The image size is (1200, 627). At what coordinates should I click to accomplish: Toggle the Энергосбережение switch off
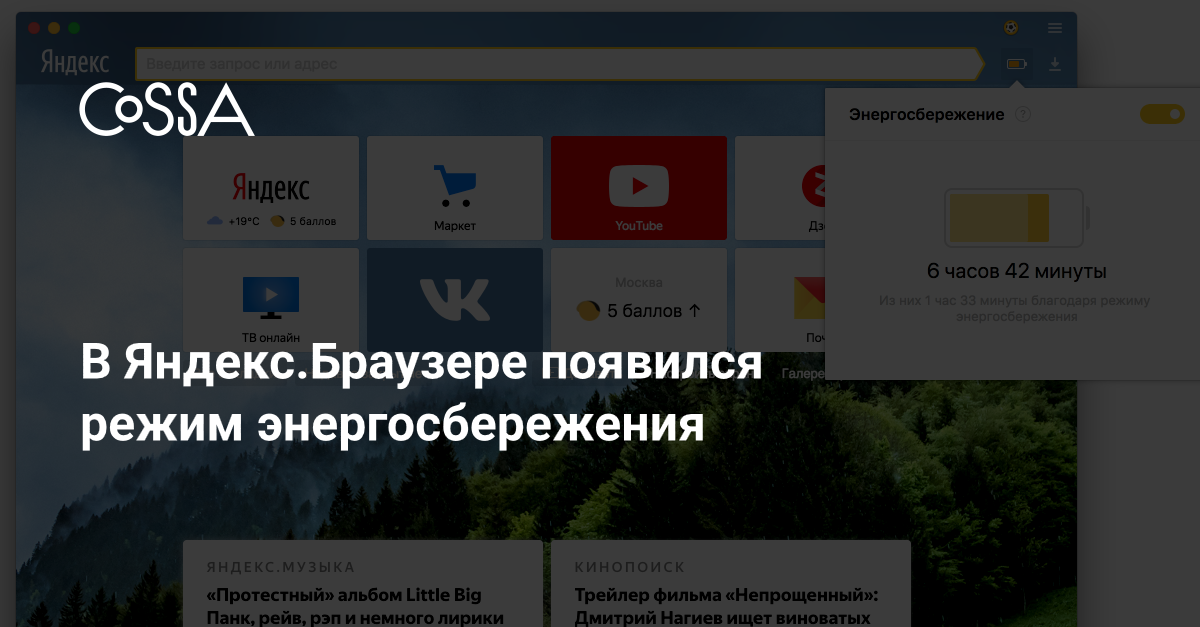(x=1162, y=115)
